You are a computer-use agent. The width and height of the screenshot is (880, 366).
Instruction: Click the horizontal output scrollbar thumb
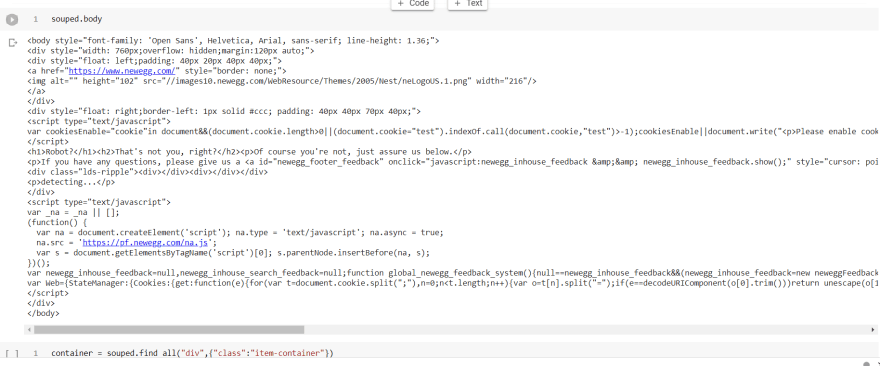(x=169, y=330)
